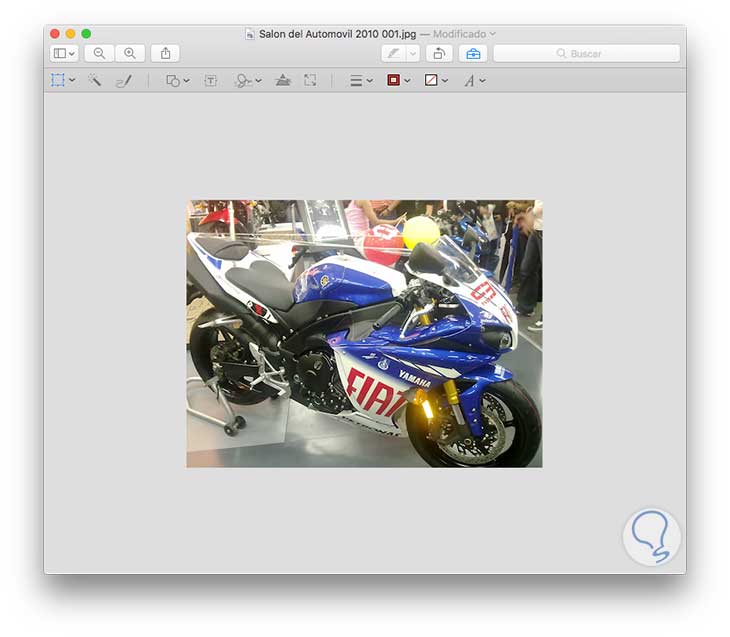Click the file name Salon del Automovil 2010 001.jpg
The image size is (730, 637).
coord(338,34)
